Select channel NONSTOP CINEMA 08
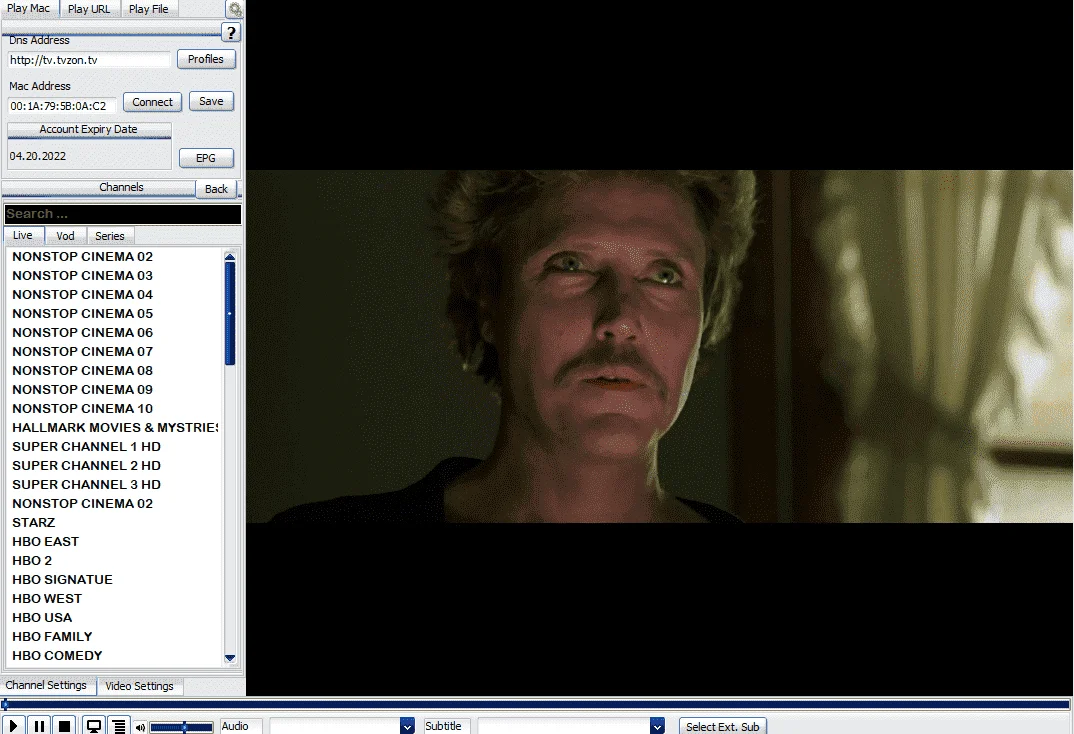1074x734 pixels. (x=82, y=371)
